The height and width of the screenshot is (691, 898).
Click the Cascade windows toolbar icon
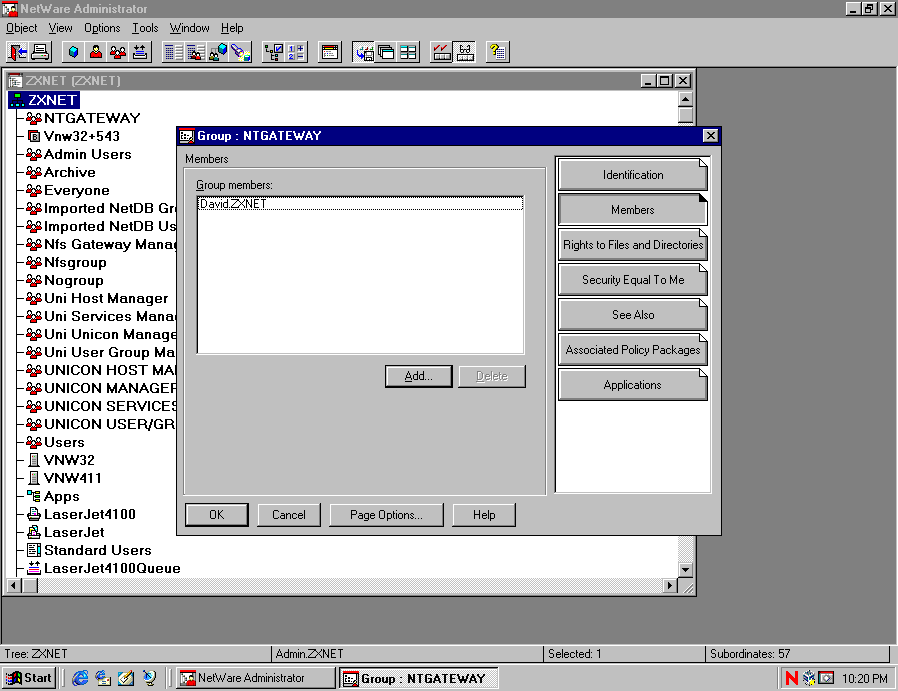385,52
